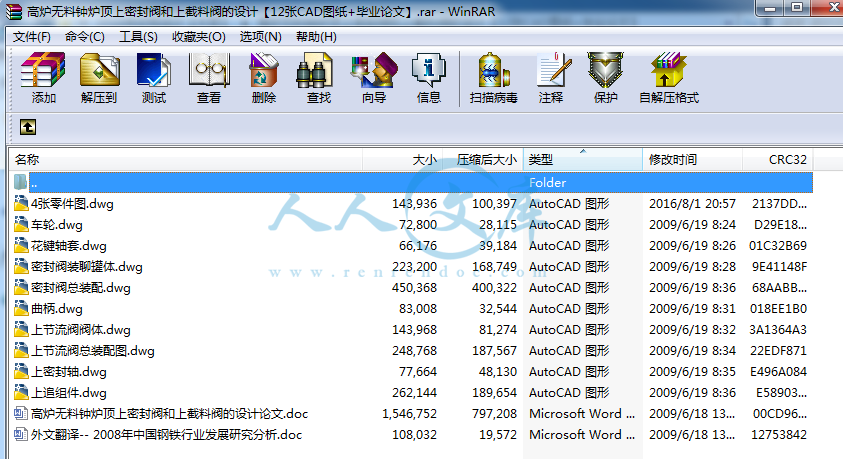Image resolution: width=843 pixels, height=459 pixels.
Task: Click the Protect (保护) shield icon
Action: pos(605,70)
